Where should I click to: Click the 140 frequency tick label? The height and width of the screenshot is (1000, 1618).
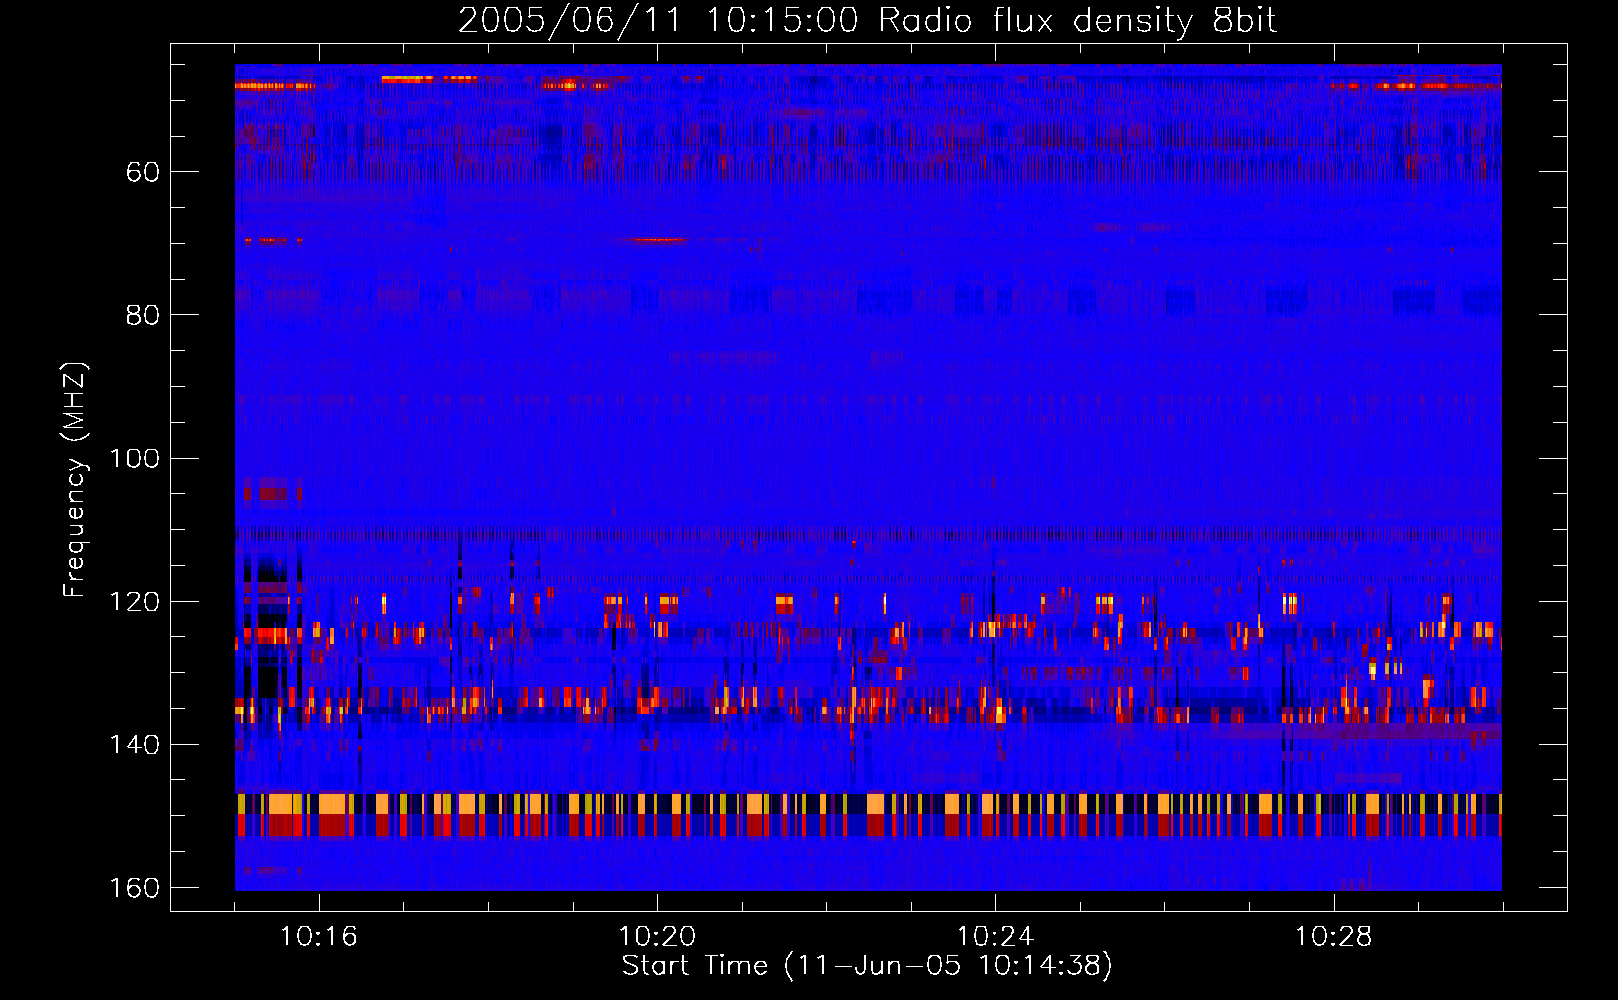click(135, 745)
